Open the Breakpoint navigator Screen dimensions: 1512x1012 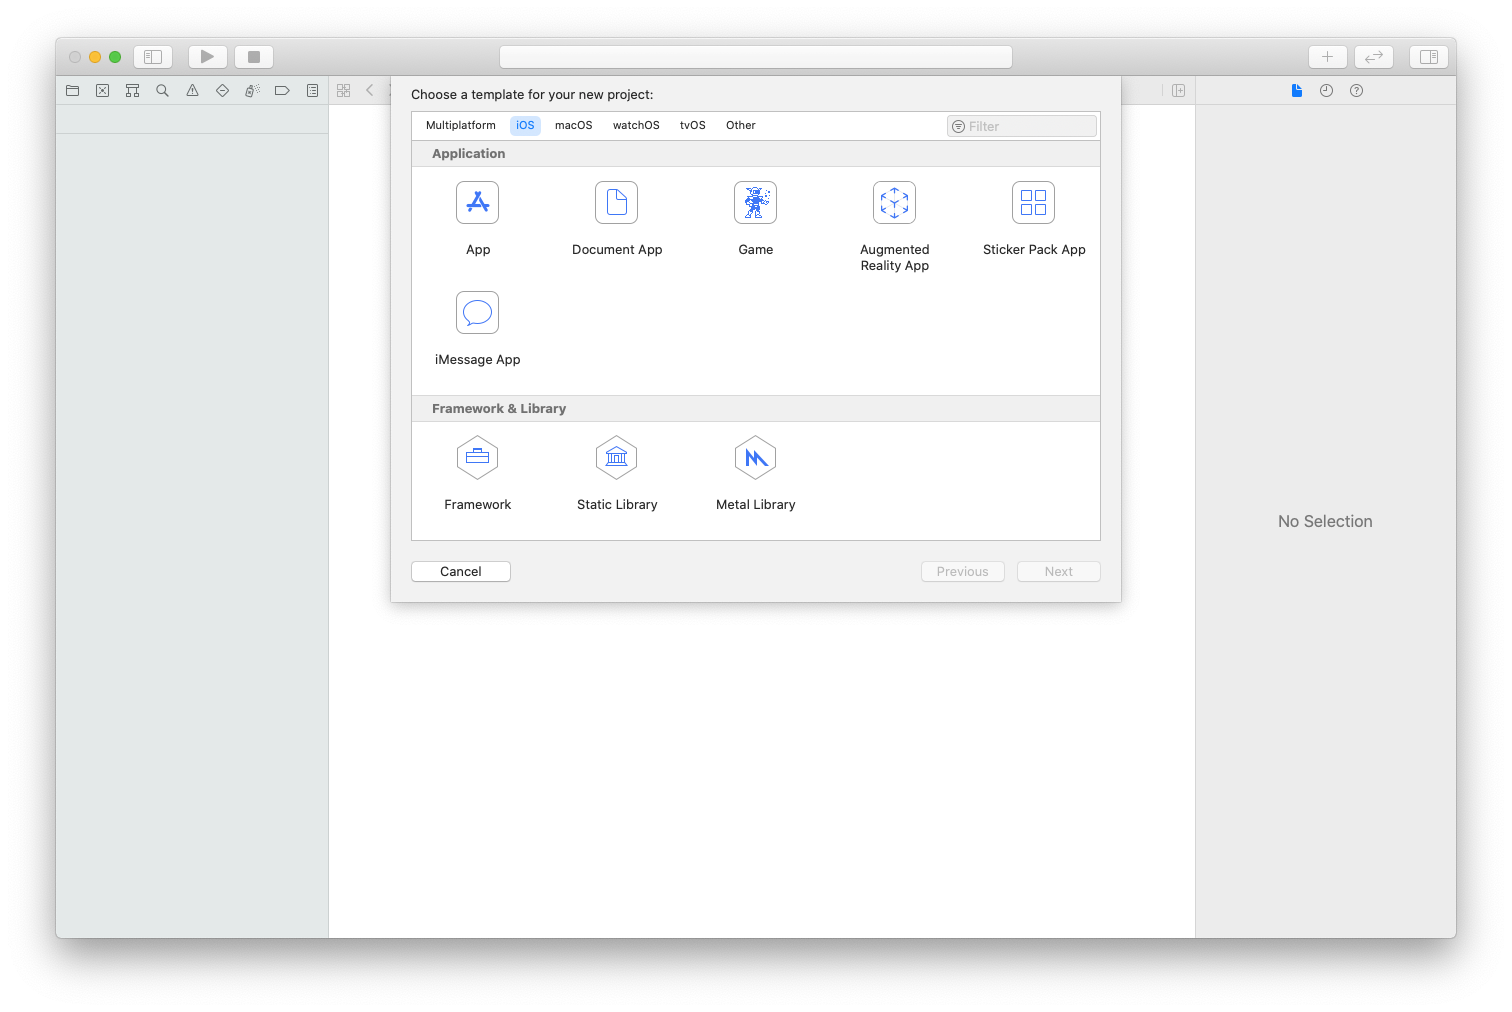(x=283, y=90)
